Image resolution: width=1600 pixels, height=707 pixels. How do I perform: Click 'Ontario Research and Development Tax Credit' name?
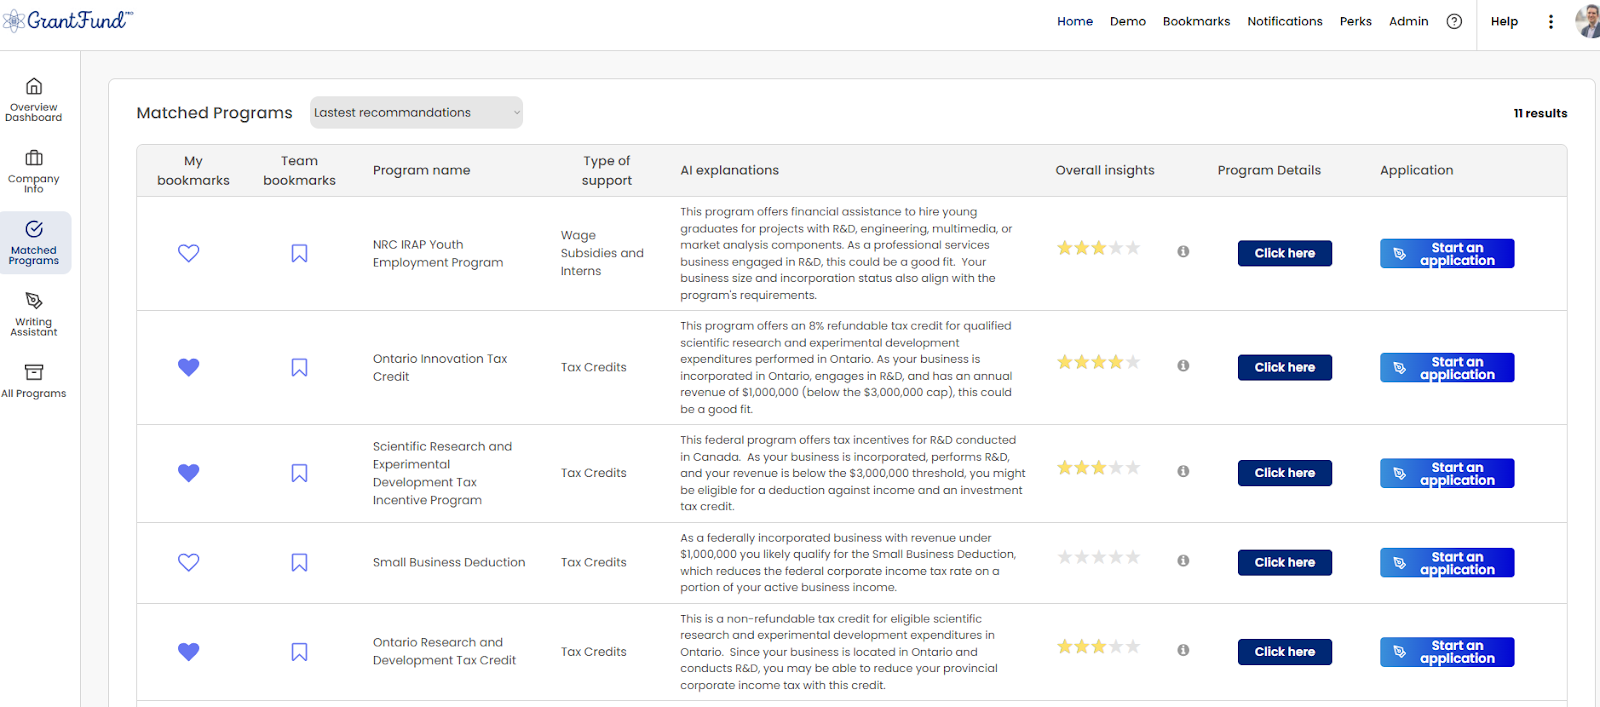(x=444, y=651)
